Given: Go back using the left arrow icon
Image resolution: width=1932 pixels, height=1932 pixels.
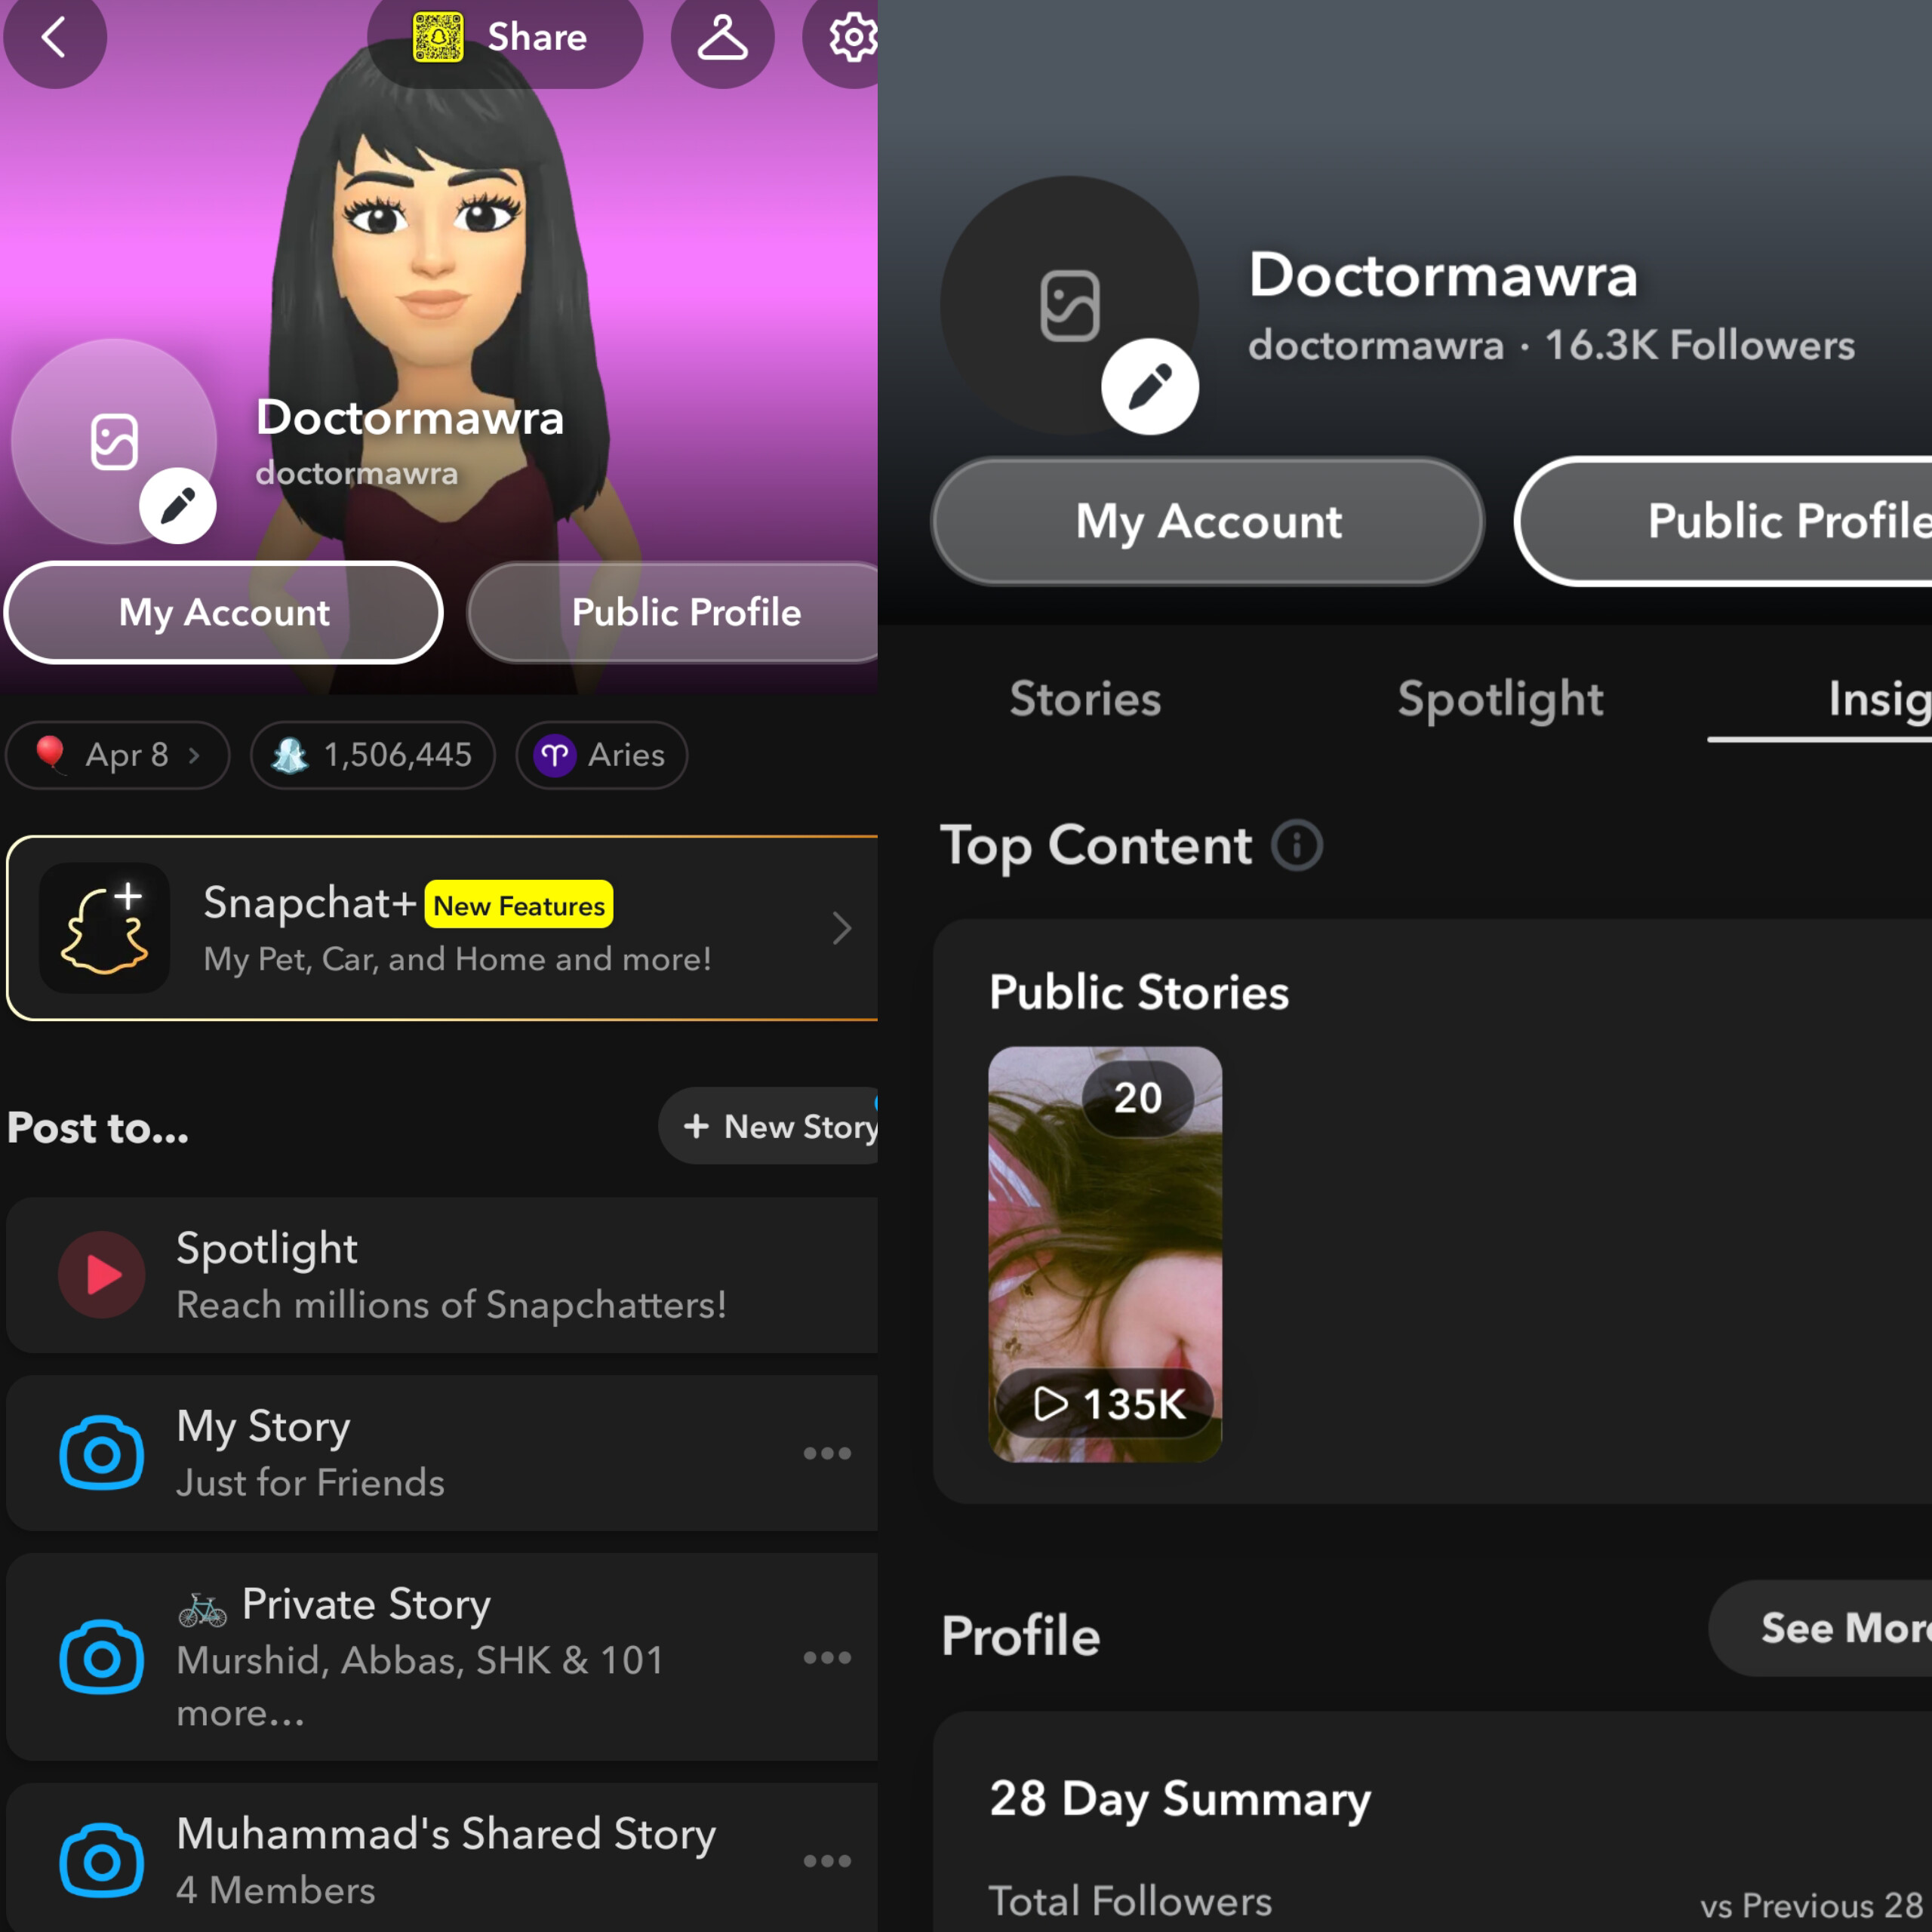Looking at the screenshot, I should (x=54, y=37).
